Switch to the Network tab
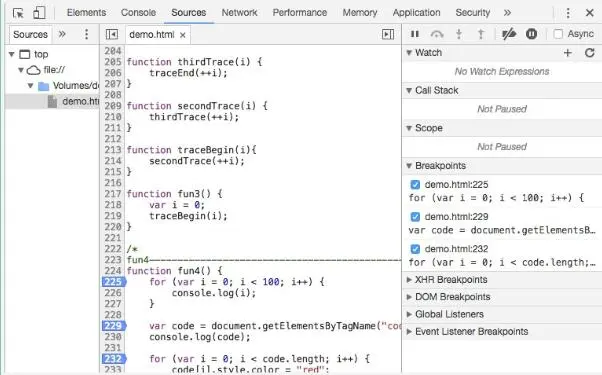 tap(239, 13)
